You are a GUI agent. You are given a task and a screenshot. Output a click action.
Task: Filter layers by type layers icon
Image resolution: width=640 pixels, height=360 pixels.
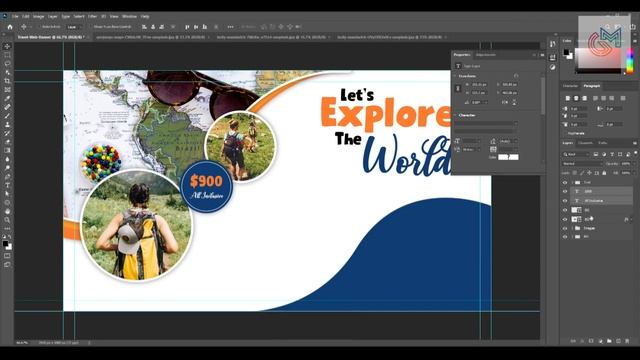coord(612,154)
